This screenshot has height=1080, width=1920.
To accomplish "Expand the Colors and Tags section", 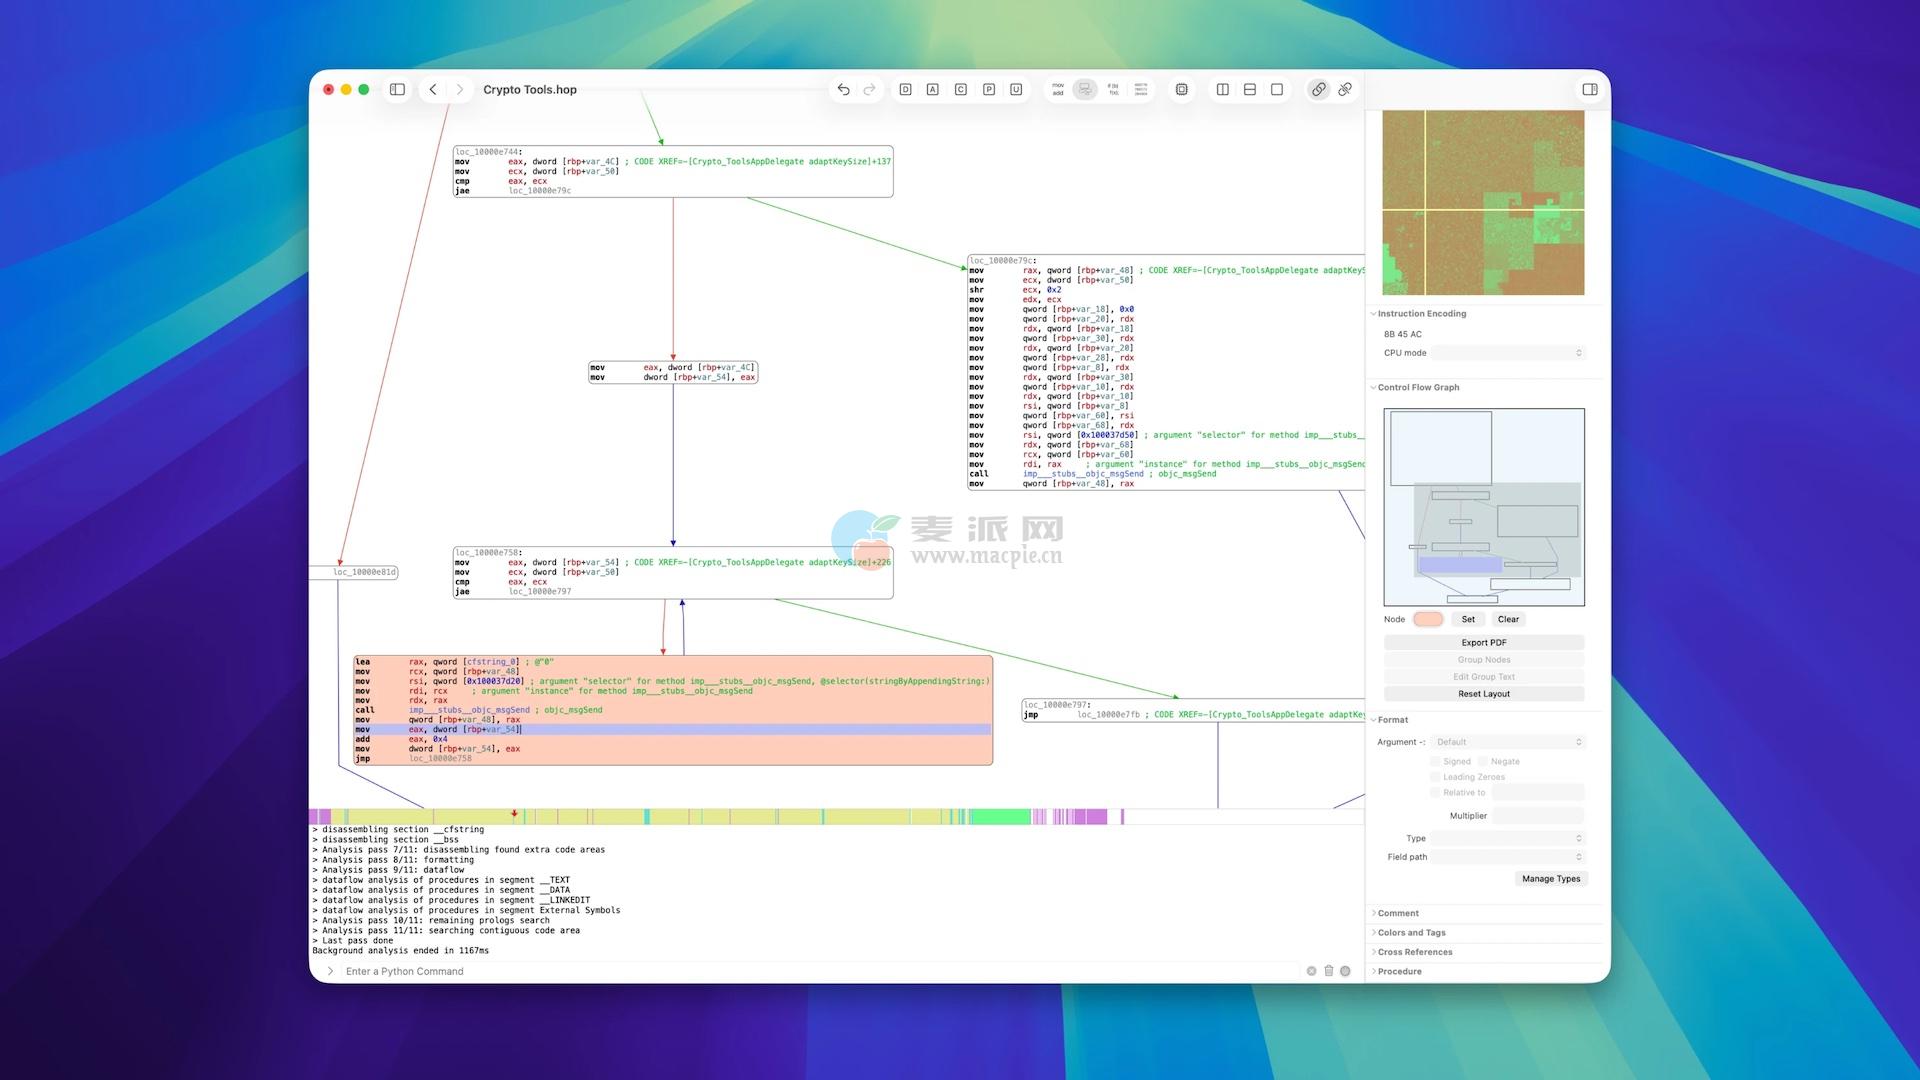I will [x=1411, y=933].
